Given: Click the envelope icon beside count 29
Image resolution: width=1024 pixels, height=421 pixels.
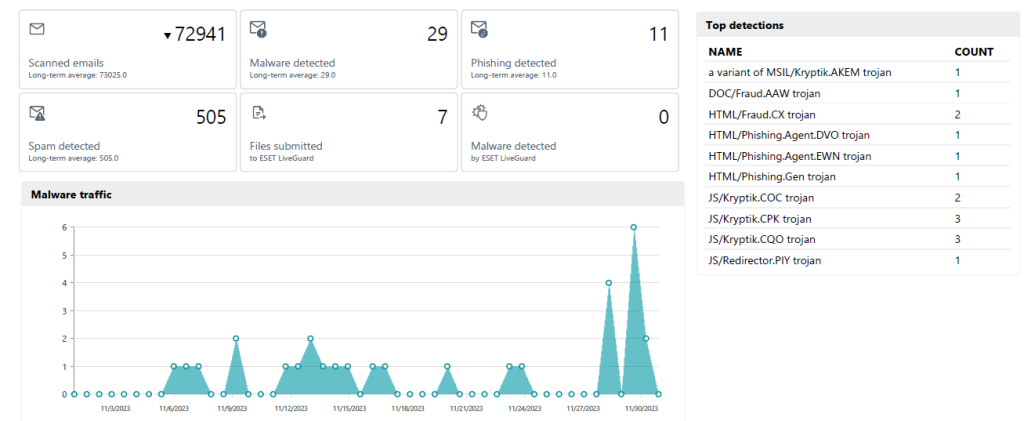Looking at the screenshot, I should [258, 29].
